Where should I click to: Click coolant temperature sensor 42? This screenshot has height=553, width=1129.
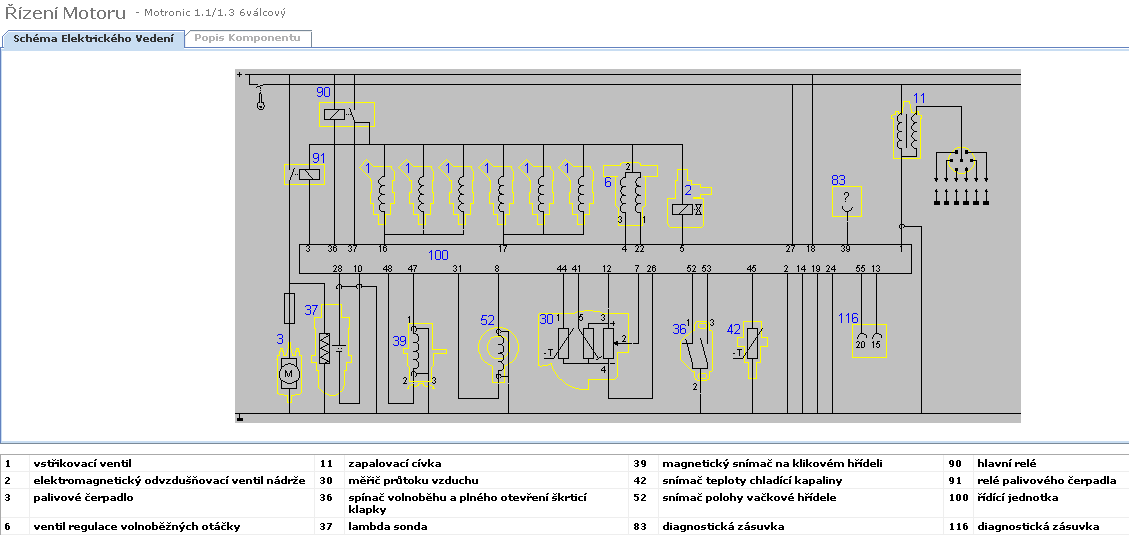pos(752,349)
